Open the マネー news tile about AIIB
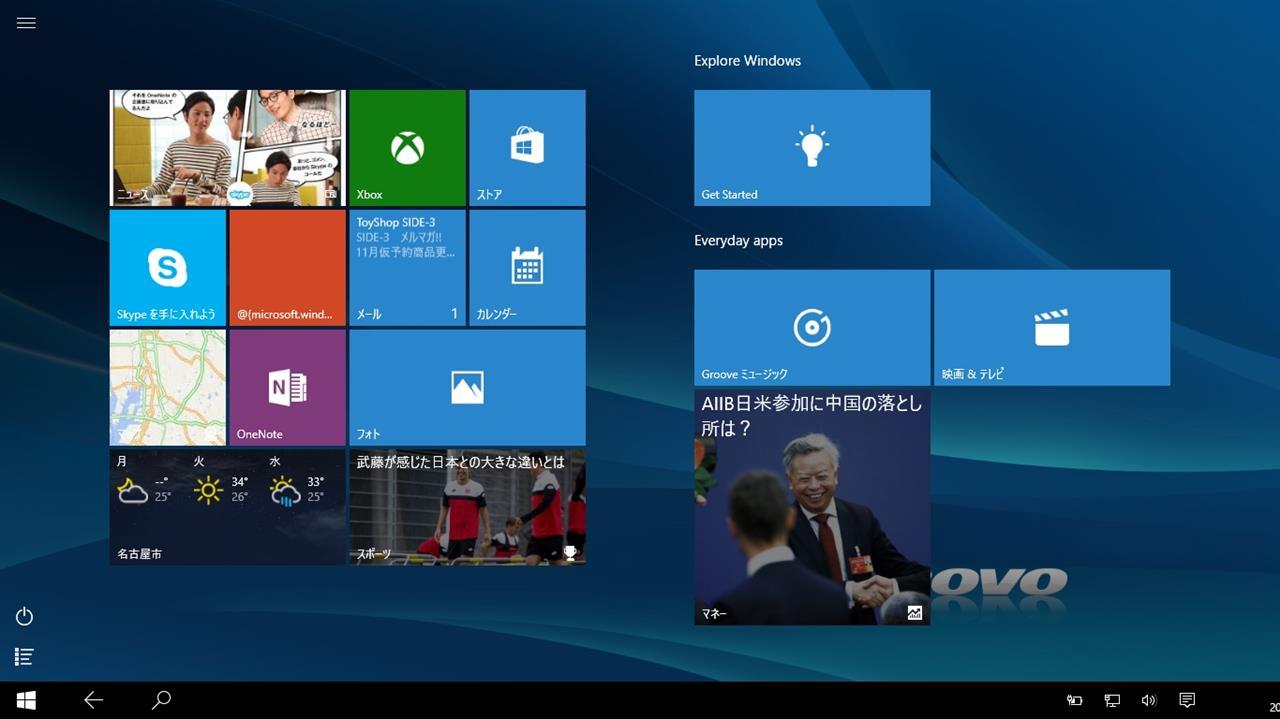The image size is (1280, 719). (x=812, y=508)
